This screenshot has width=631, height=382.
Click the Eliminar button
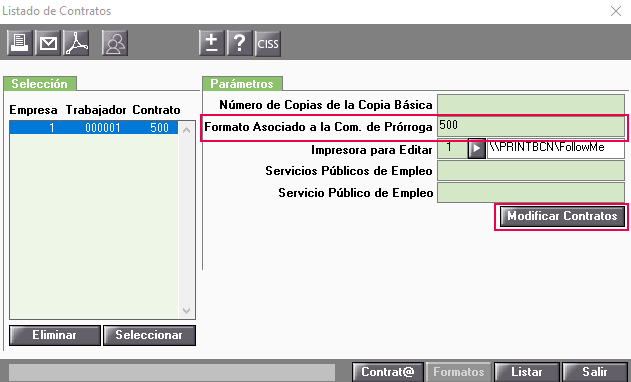pos(55,335)
